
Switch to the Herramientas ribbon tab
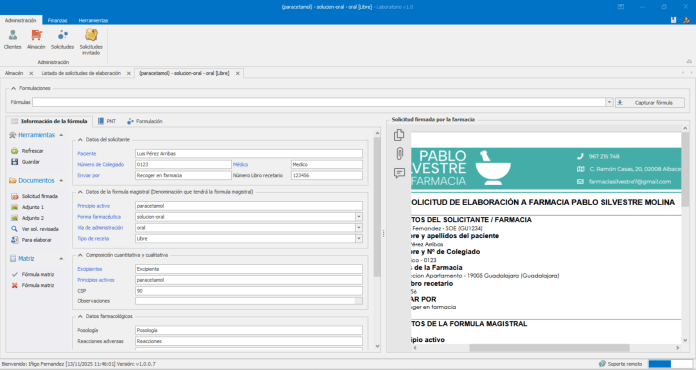click(93, 20)
